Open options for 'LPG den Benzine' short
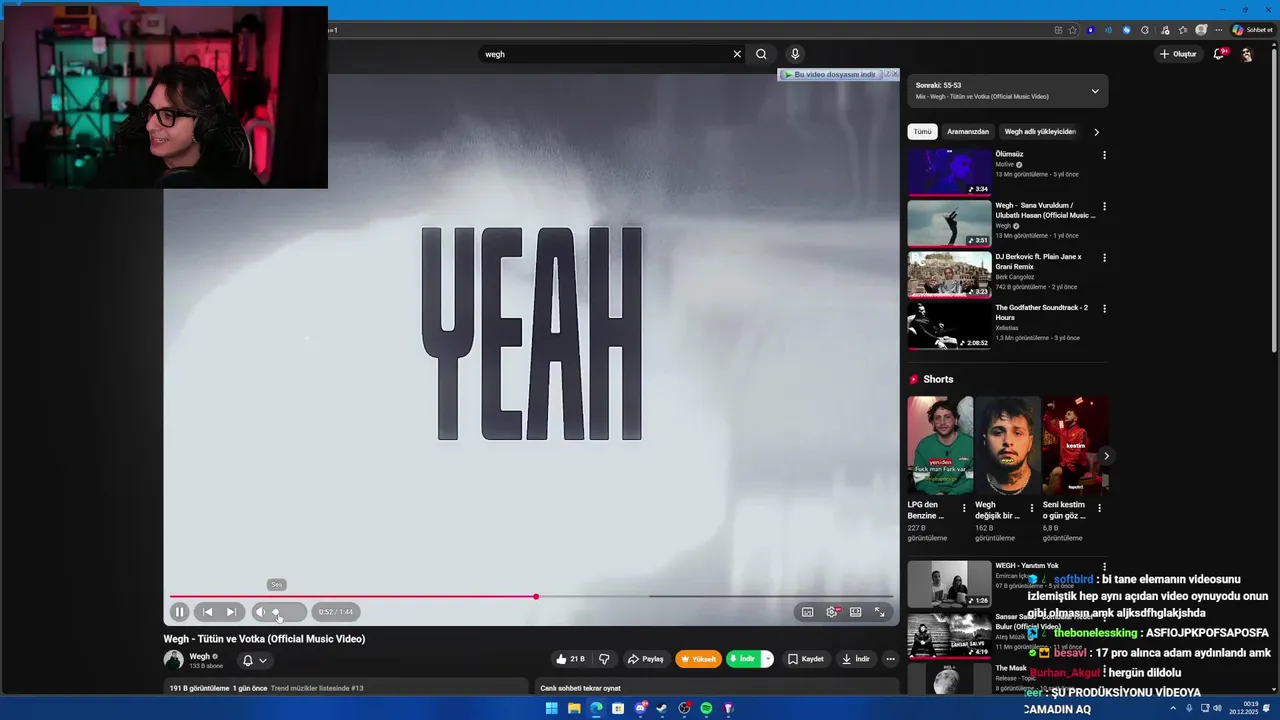1280x720 pixels. point(964,508)
